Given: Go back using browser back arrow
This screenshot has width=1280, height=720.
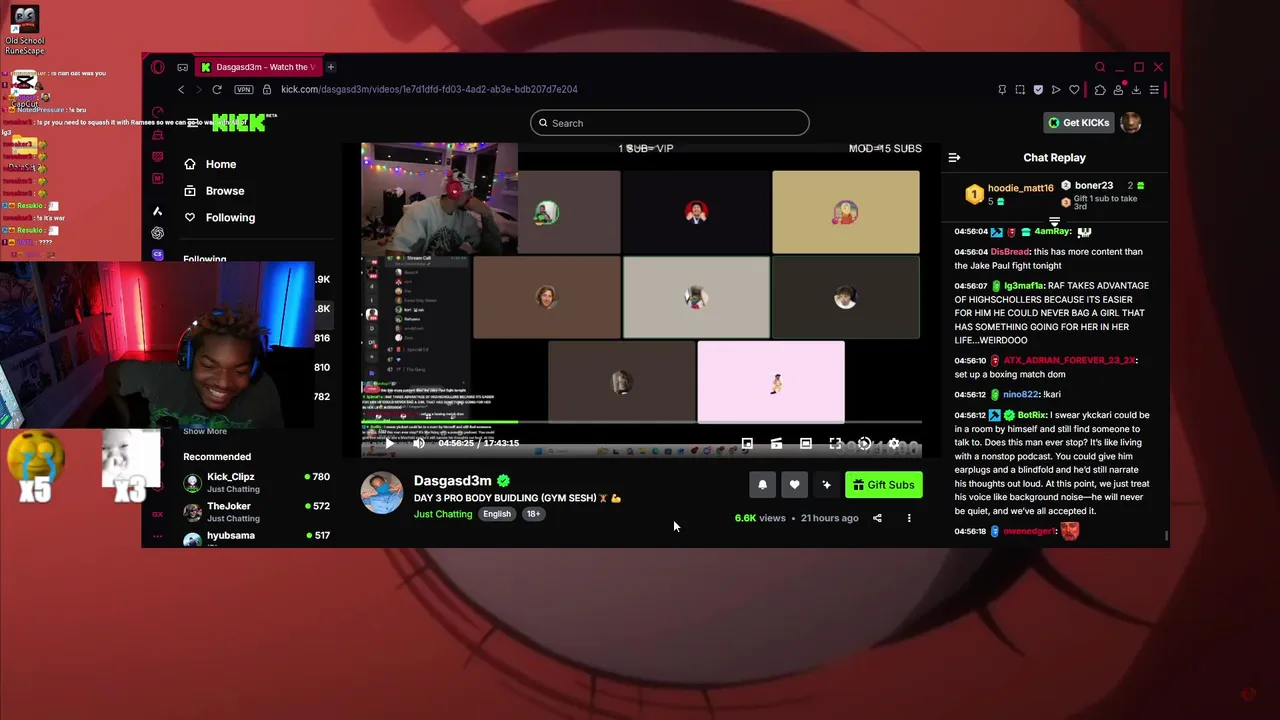Looking at the screenshot, I should tap(181, 89).
